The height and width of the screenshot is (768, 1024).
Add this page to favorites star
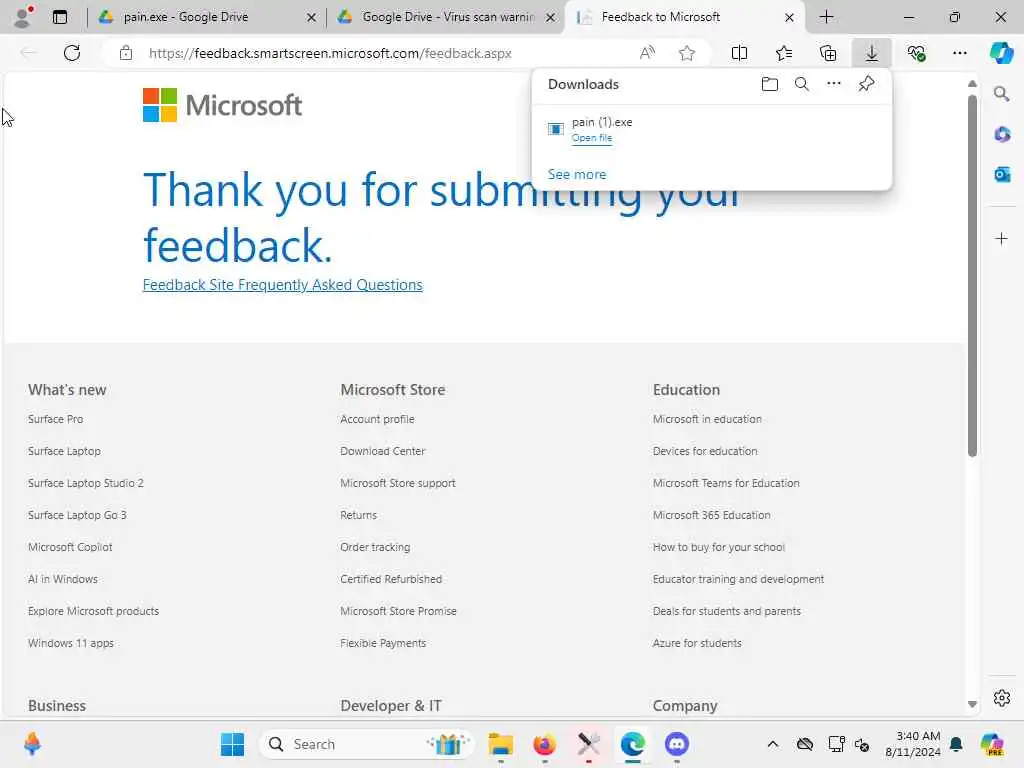[x=686, y=54]
